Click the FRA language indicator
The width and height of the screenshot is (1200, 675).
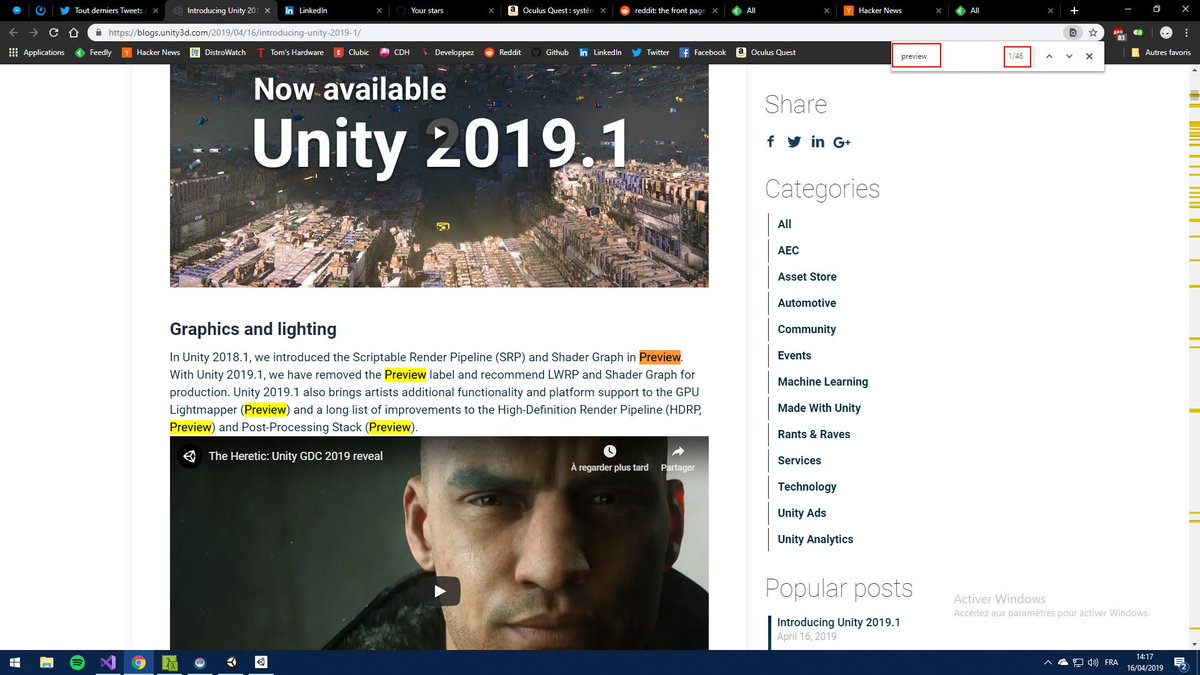click(x=1111, y=662)
